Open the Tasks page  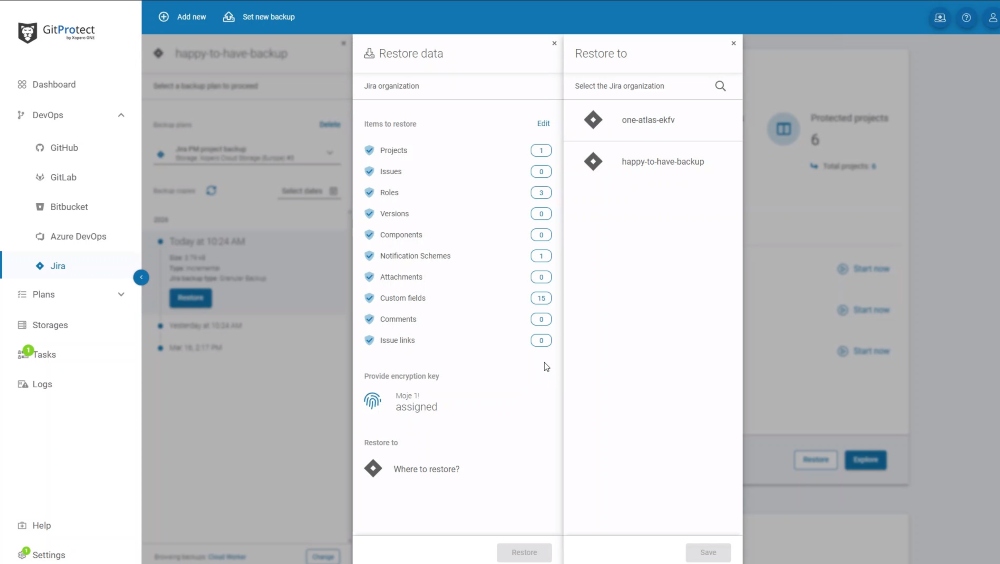click(44, 354)
